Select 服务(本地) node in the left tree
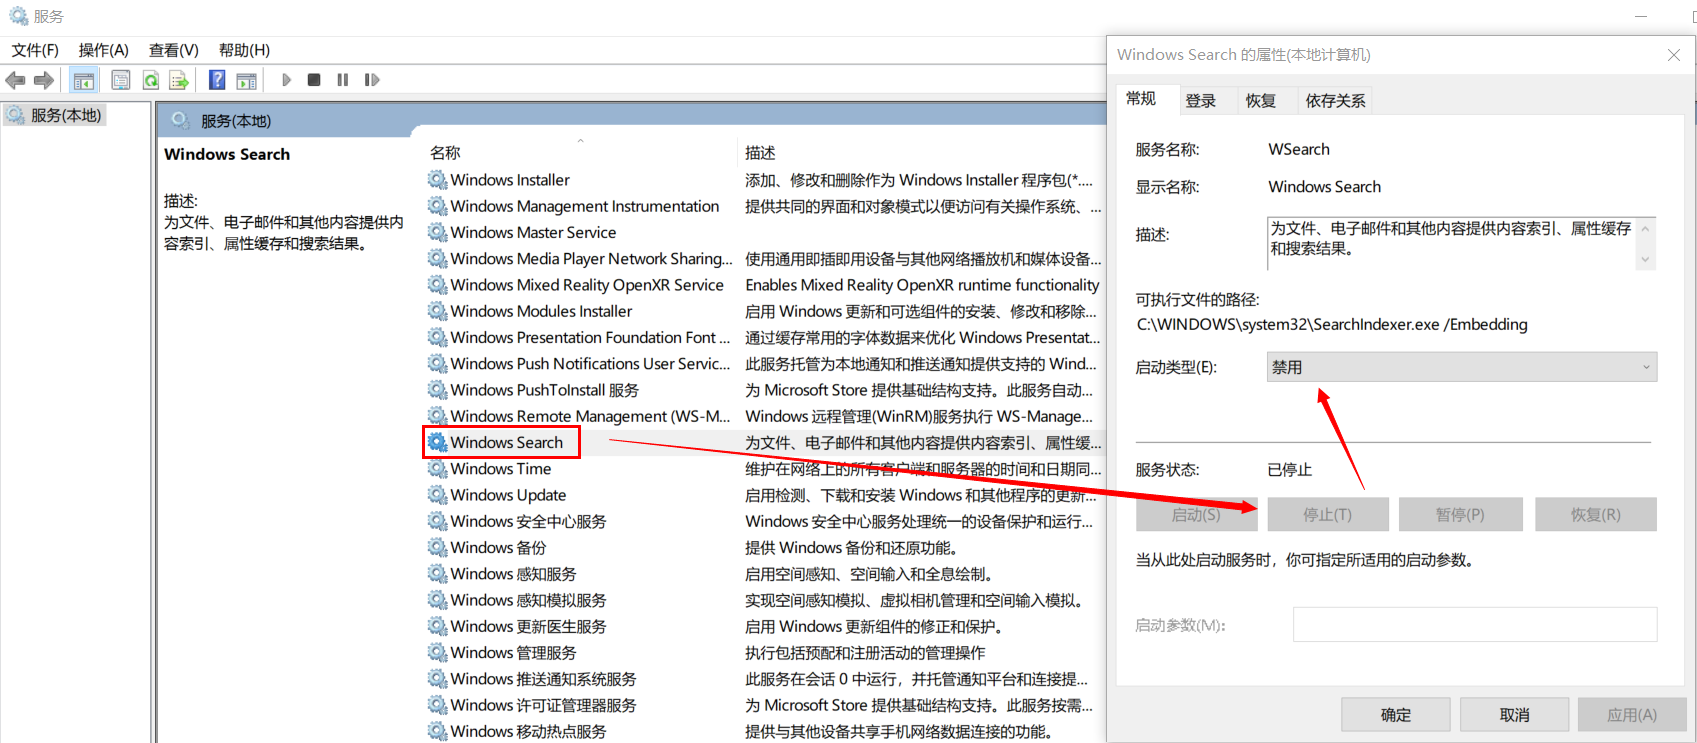Viewport: 1697px width, 743px height. (x=55, y=115)
